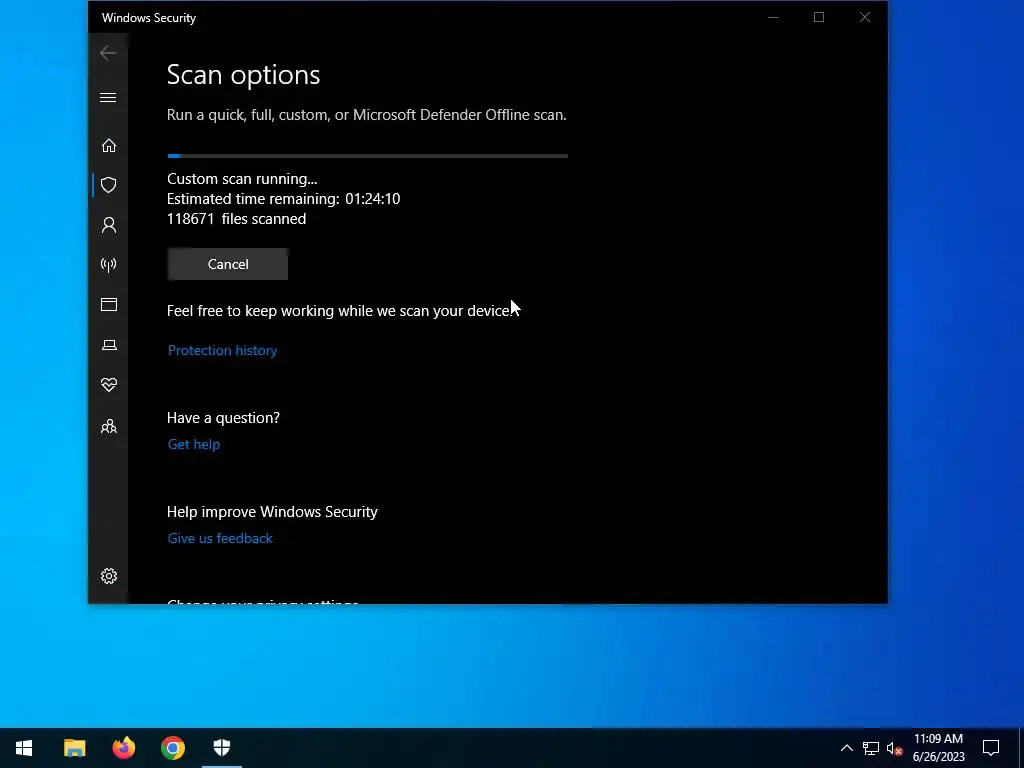Open Firewall & network protection icon
Image resolution: width=1024 pixels, height=768 pixels.
pos(109,264)
